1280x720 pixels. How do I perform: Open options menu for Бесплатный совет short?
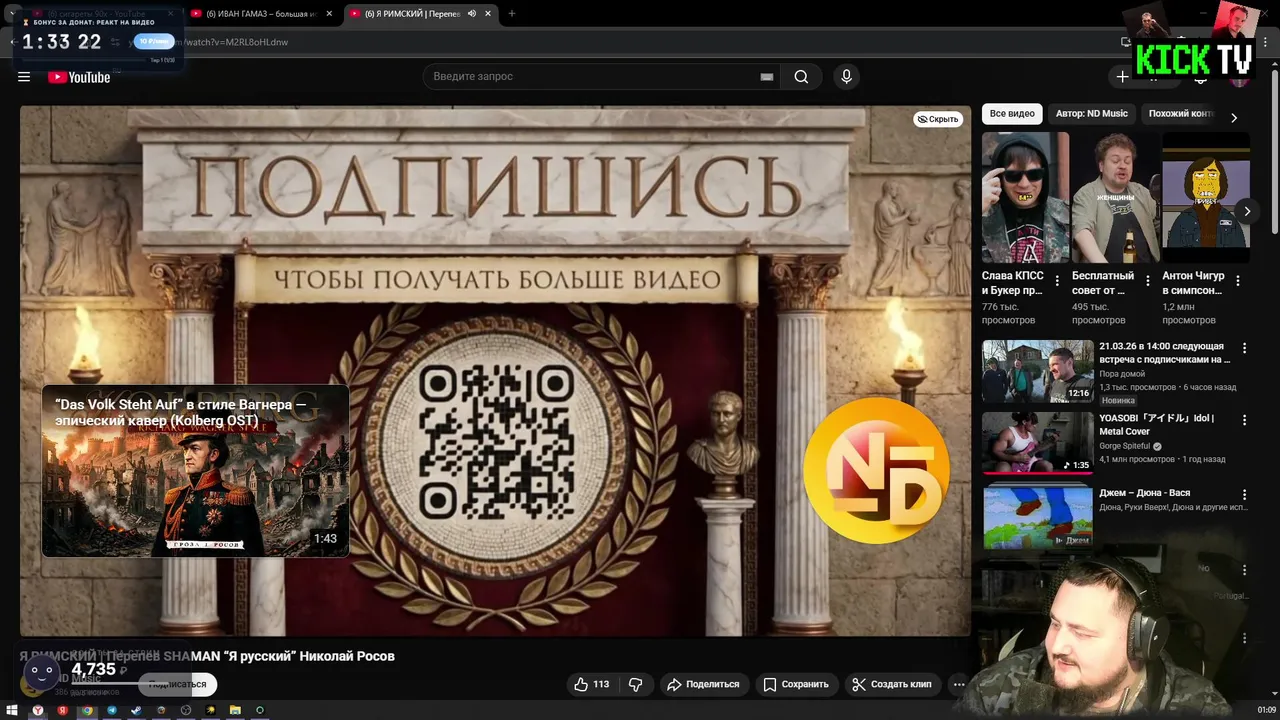[1148, 281]
